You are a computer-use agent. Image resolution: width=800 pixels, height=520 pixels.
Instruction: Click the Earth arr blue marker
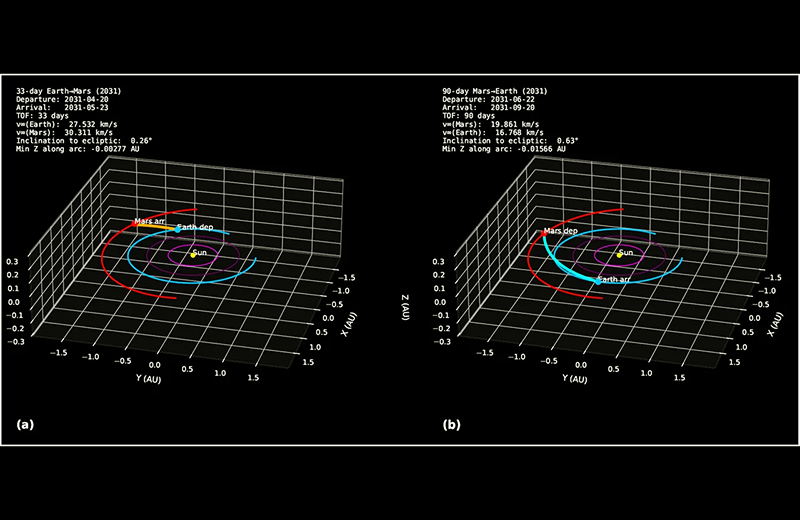[598, 281]
